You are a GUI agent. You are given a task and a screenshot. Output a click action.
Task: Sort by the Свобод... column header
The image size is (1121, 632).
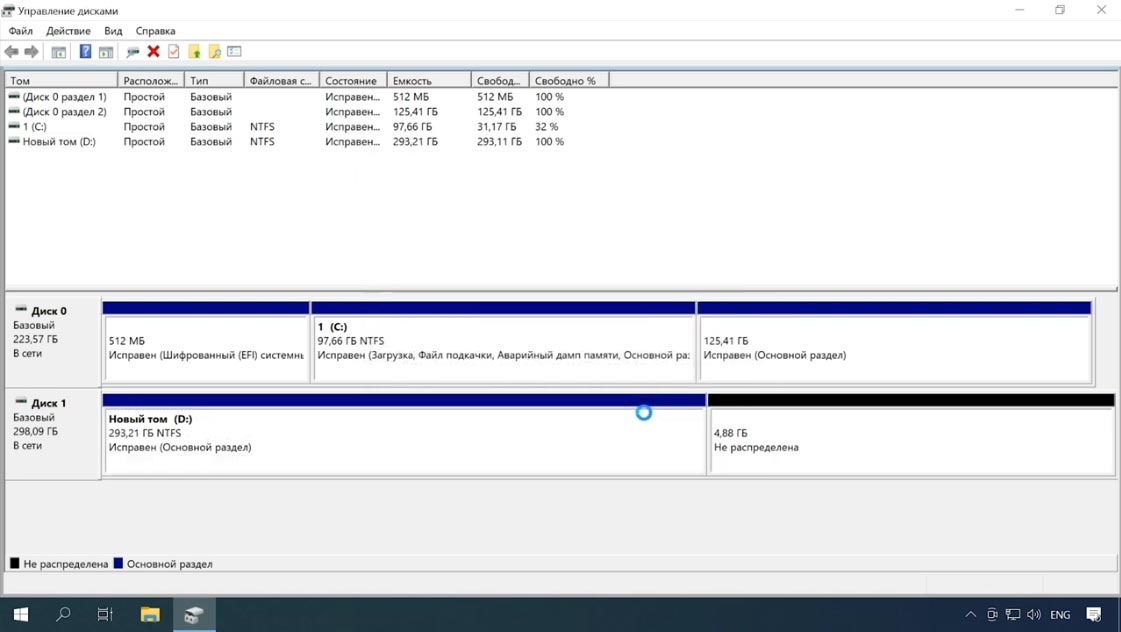point(500,81)
